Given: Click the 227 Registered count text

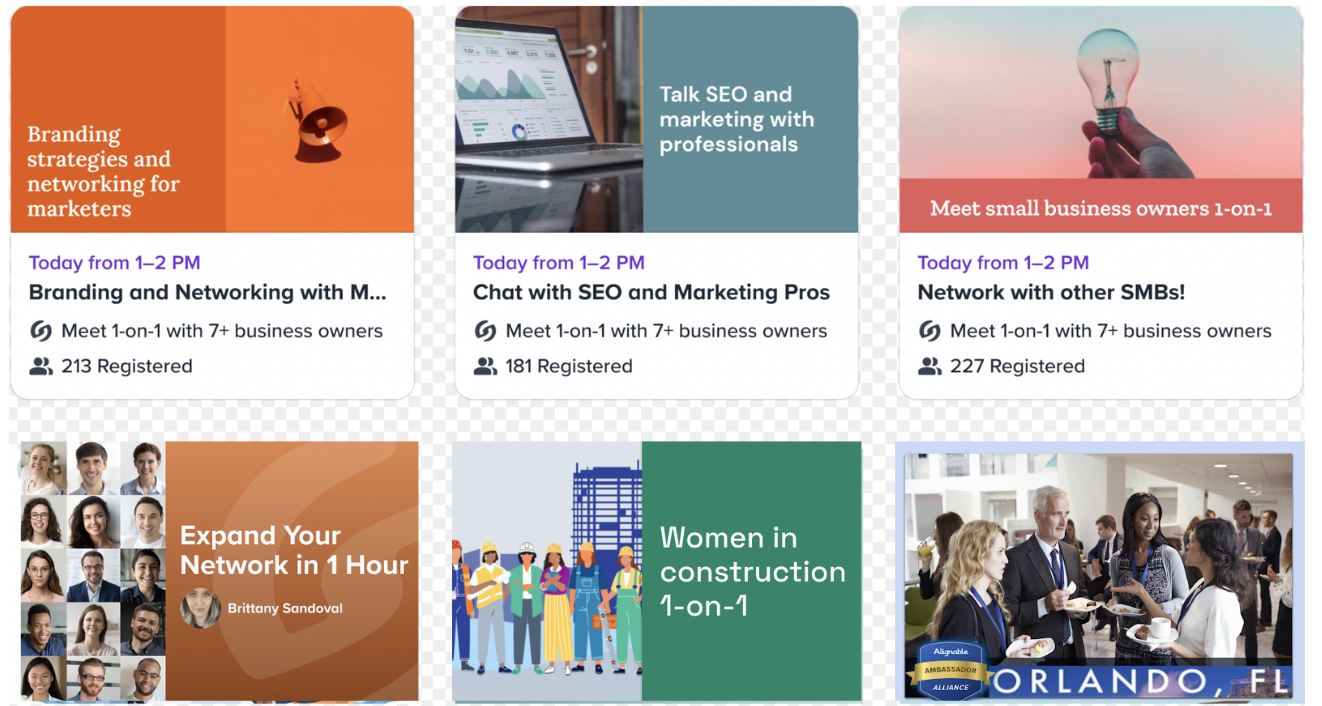Looking at the screenshot, I should [x=1018, y=366].
